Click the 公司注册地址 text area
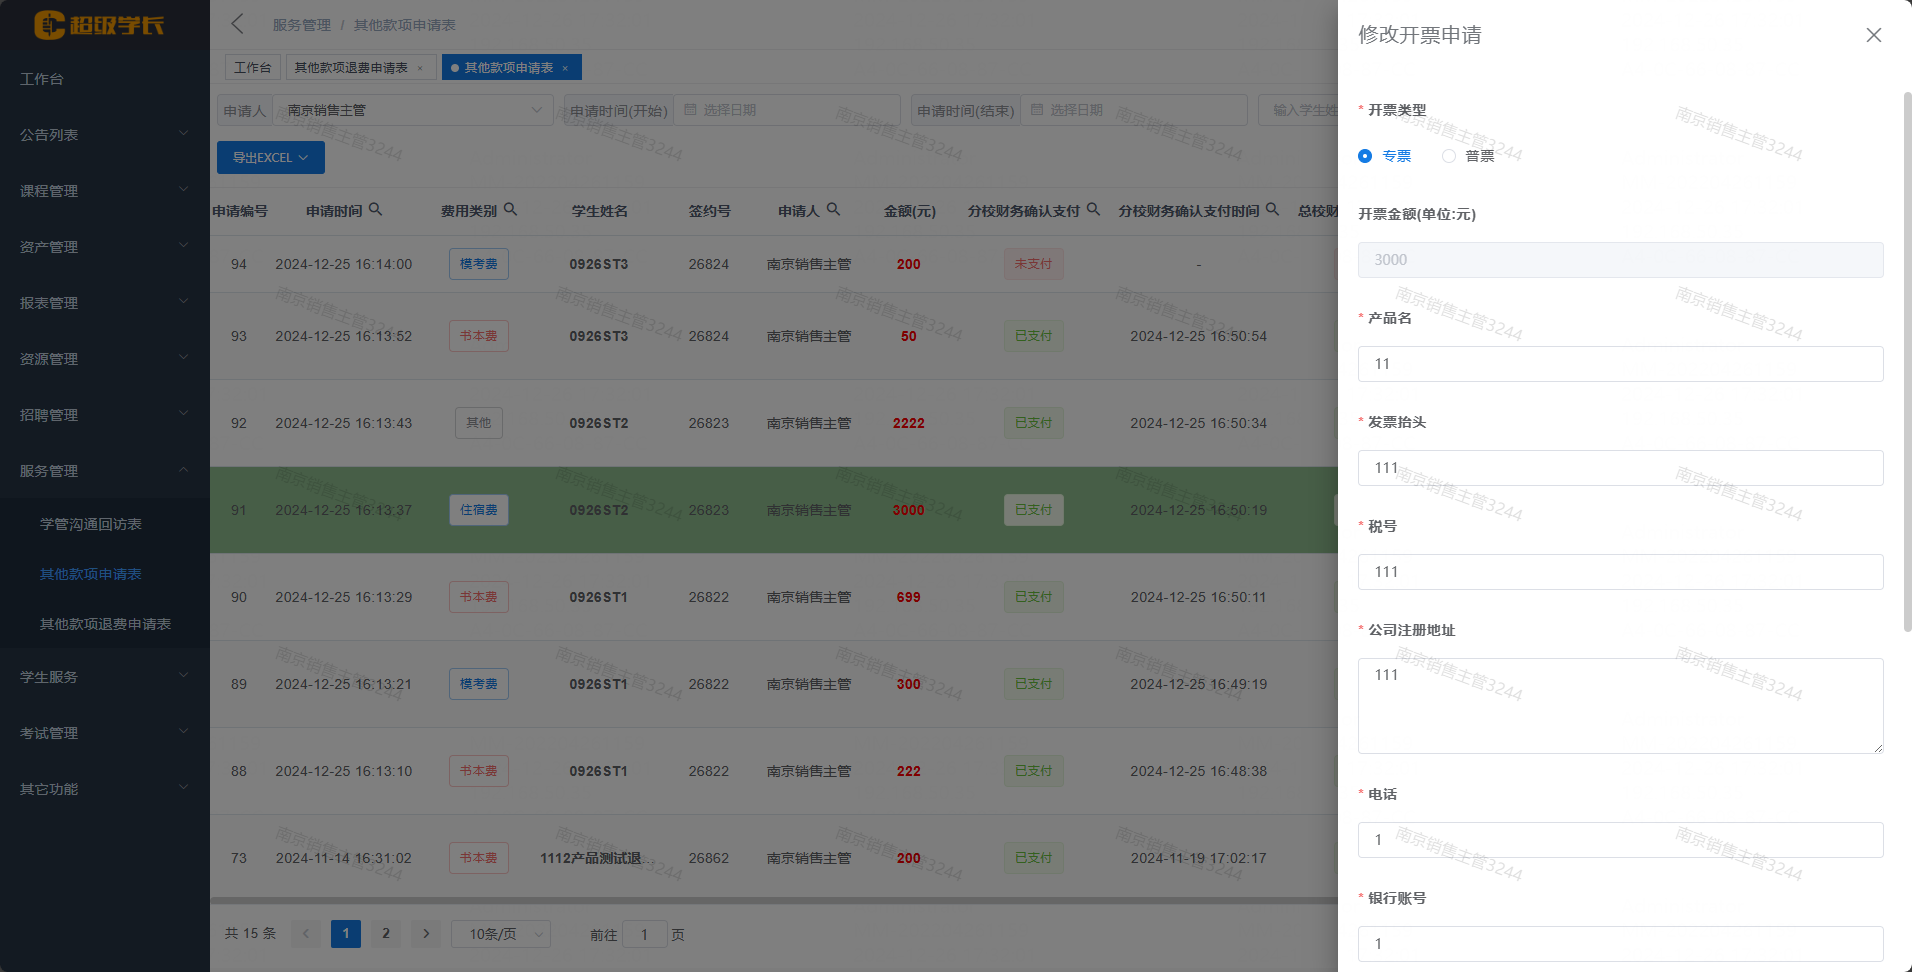This screenshot has width=1912, height=972. coord(1620,705)
